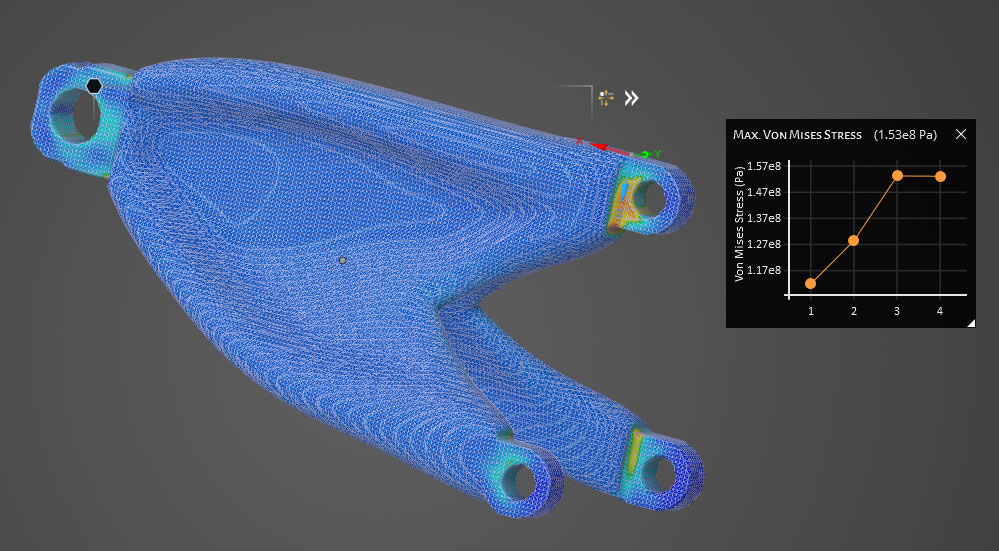Screen dimensions: 999x551
Task: Click the "Von Mises Stress (Pa)" axis title
Action: click(739, 224)
